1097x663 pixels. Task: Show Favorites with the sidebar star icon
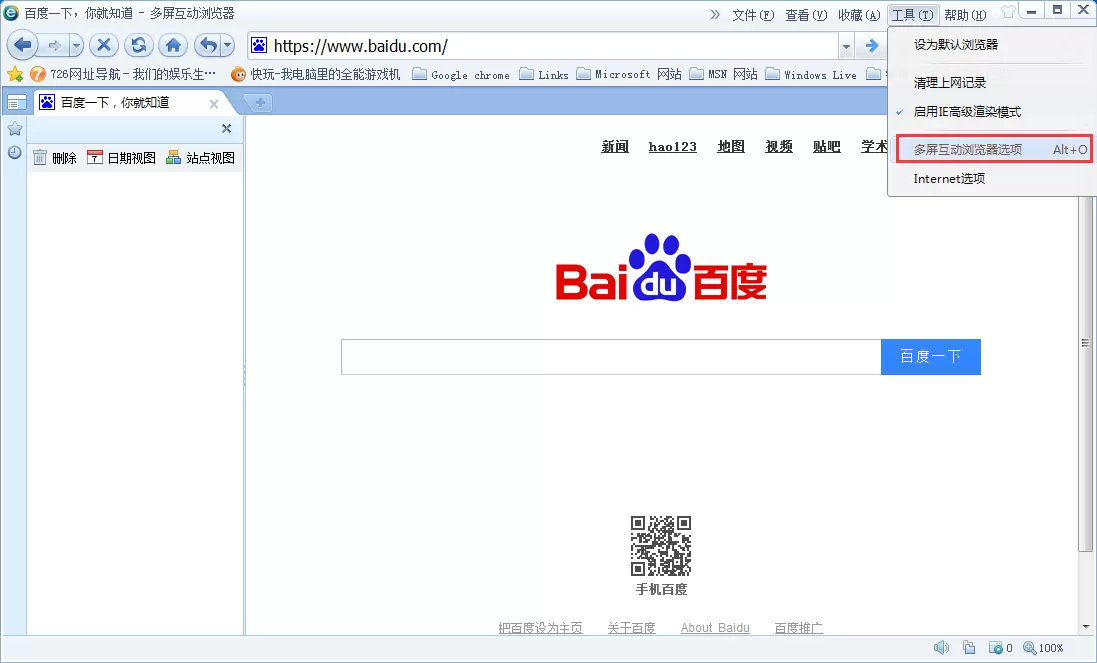[x=15, y=129]
